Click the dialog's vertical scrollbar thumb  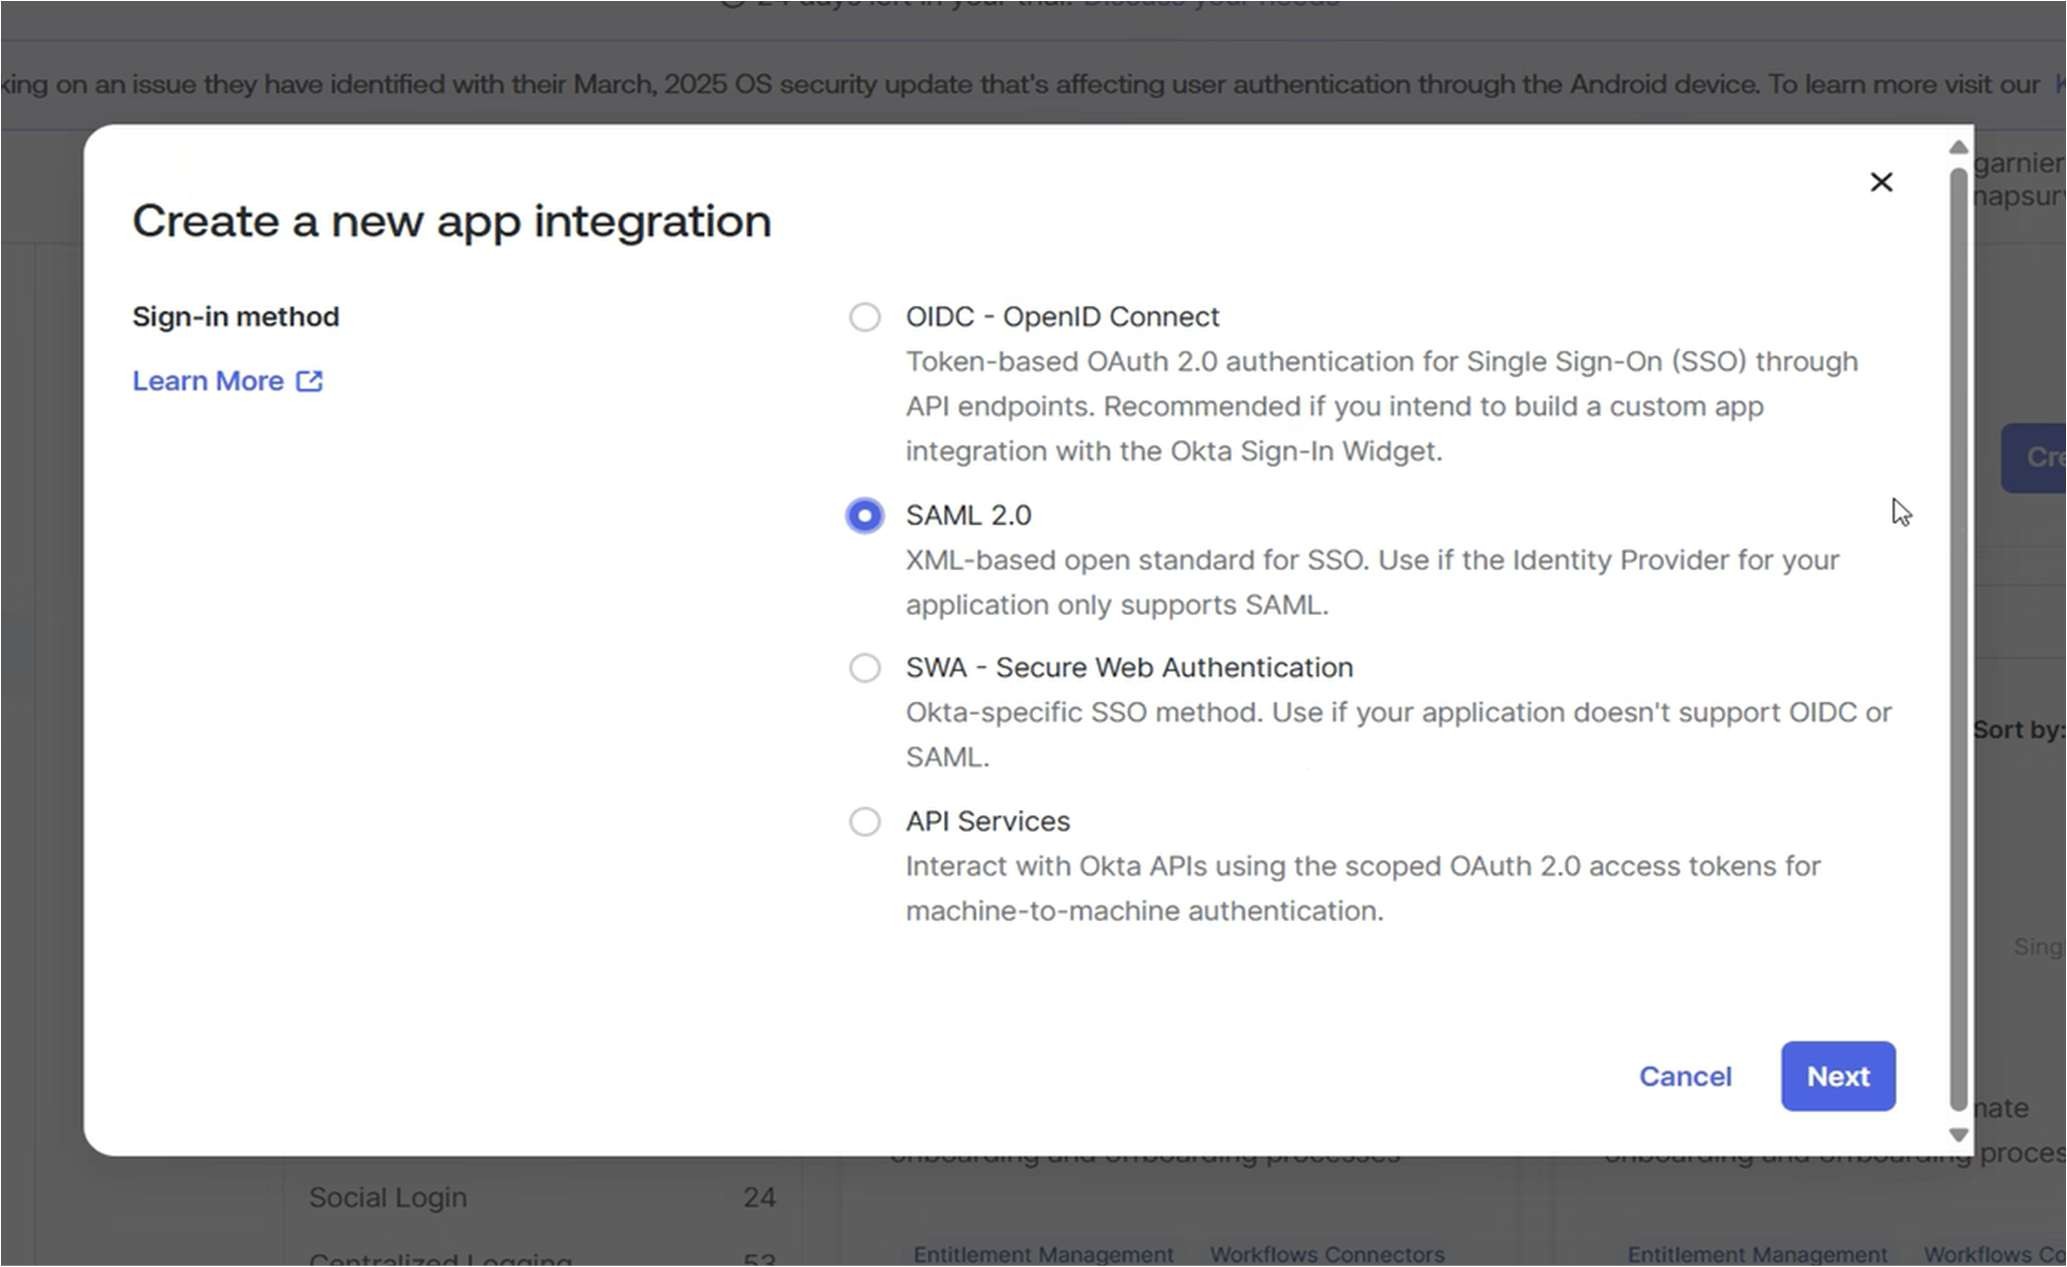click(x=1958, y=640)
